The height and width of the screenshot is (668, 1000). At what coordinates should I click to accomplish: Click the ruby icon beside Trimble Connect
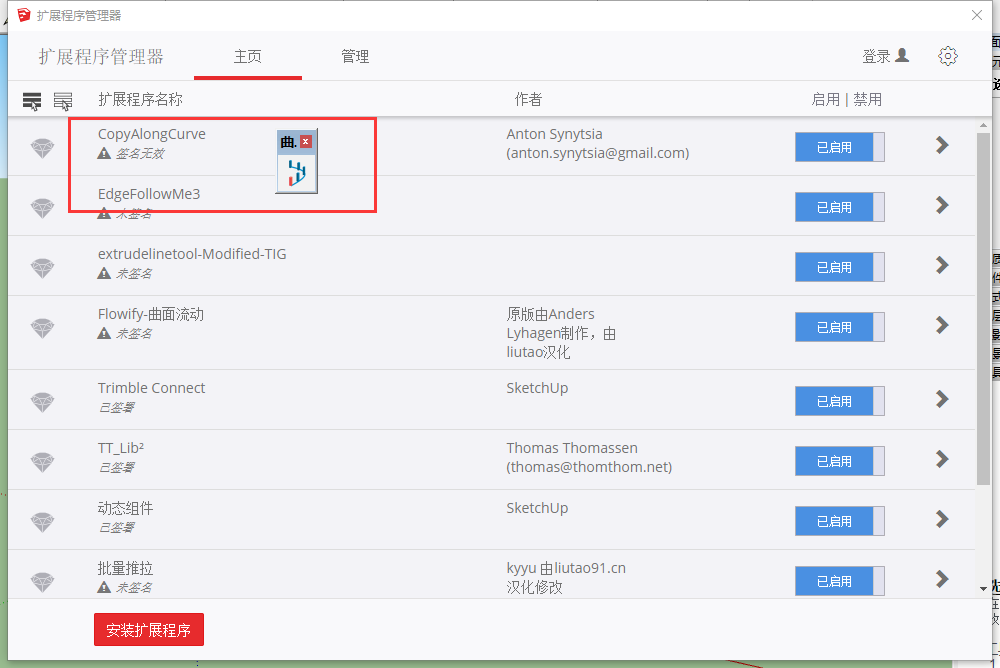42,401
